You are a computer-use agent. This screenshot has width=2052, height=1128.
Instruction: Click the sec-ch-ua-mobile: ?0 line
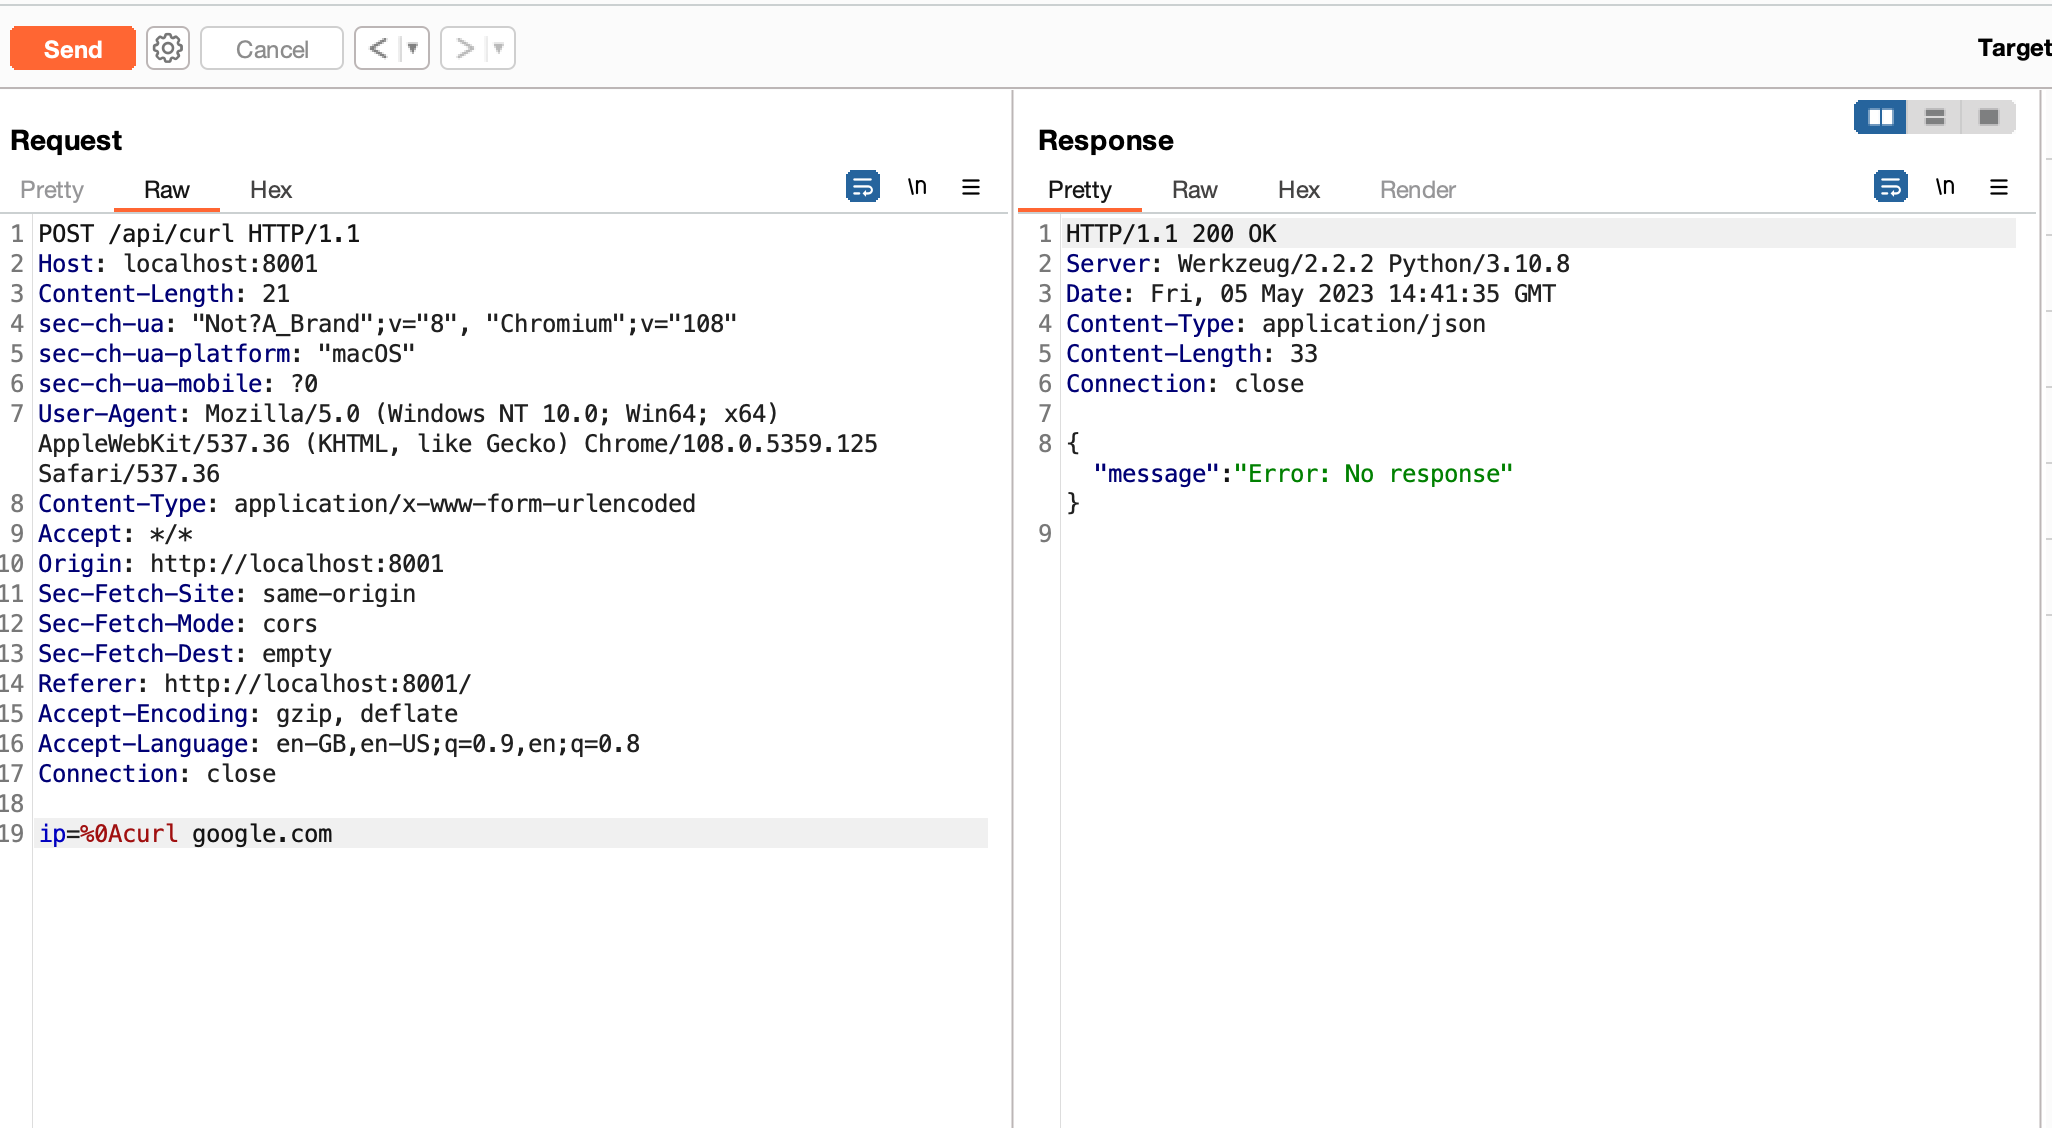(178, 383)
